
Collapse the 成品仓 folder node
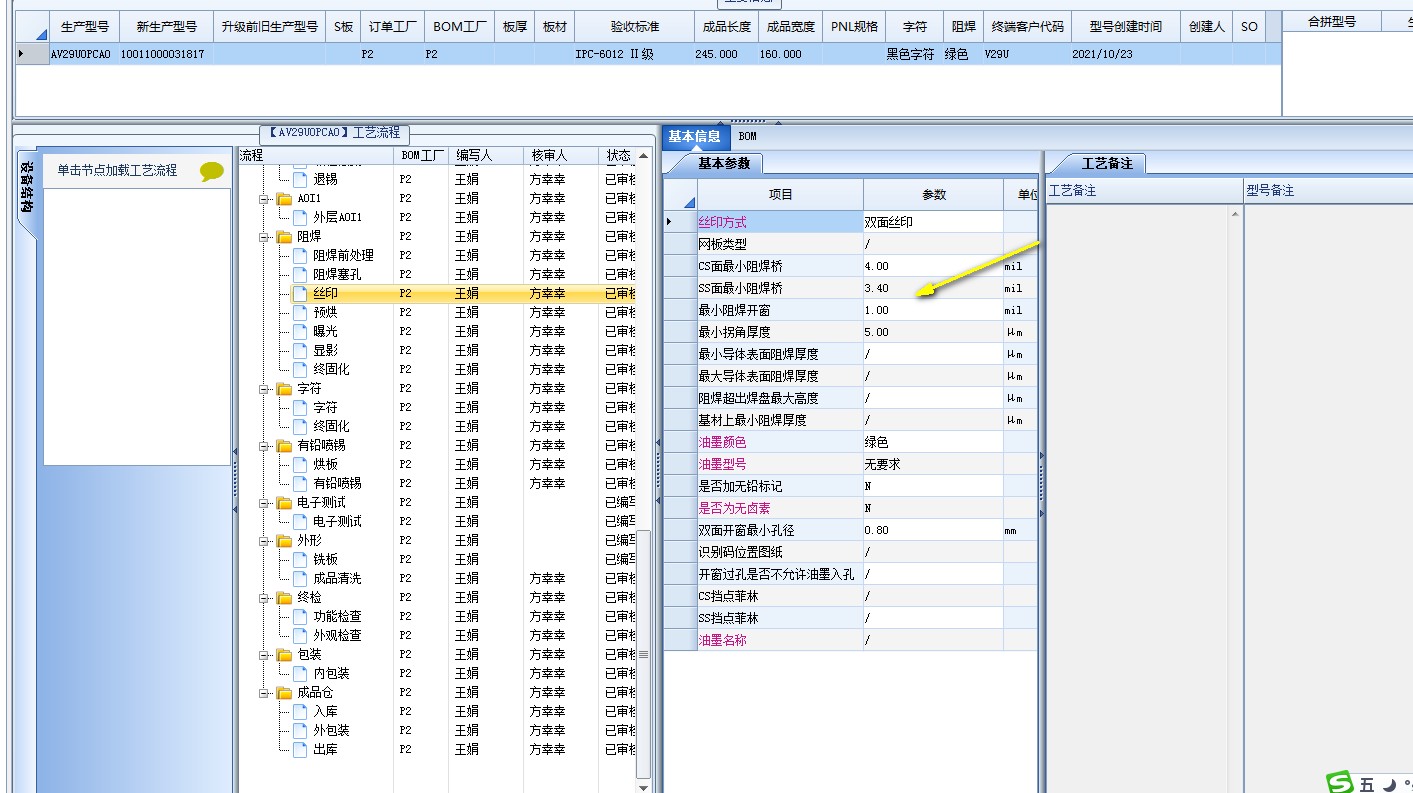point(265,692)
